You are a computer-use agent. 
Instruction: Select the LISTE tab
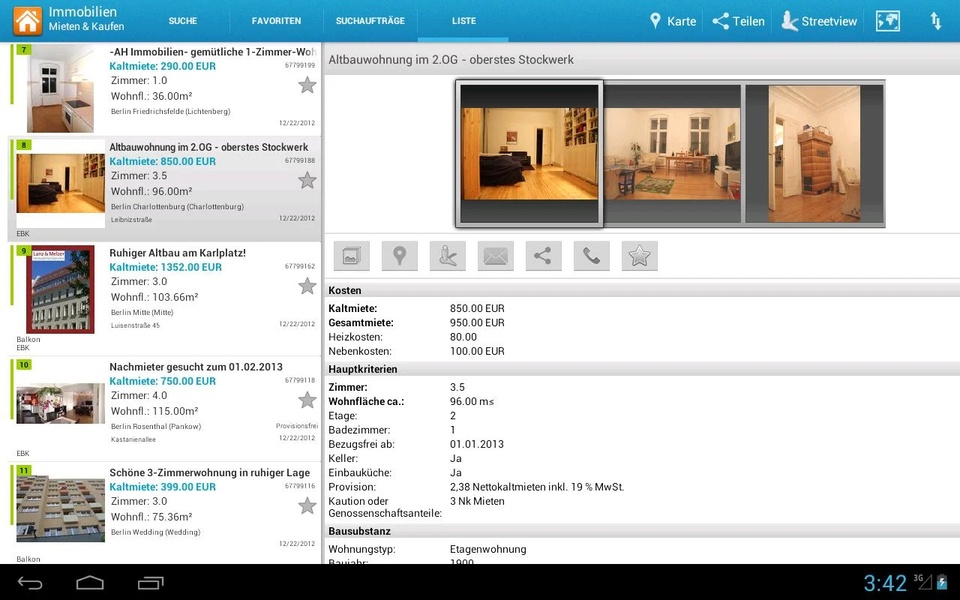[x=463, y=21]
